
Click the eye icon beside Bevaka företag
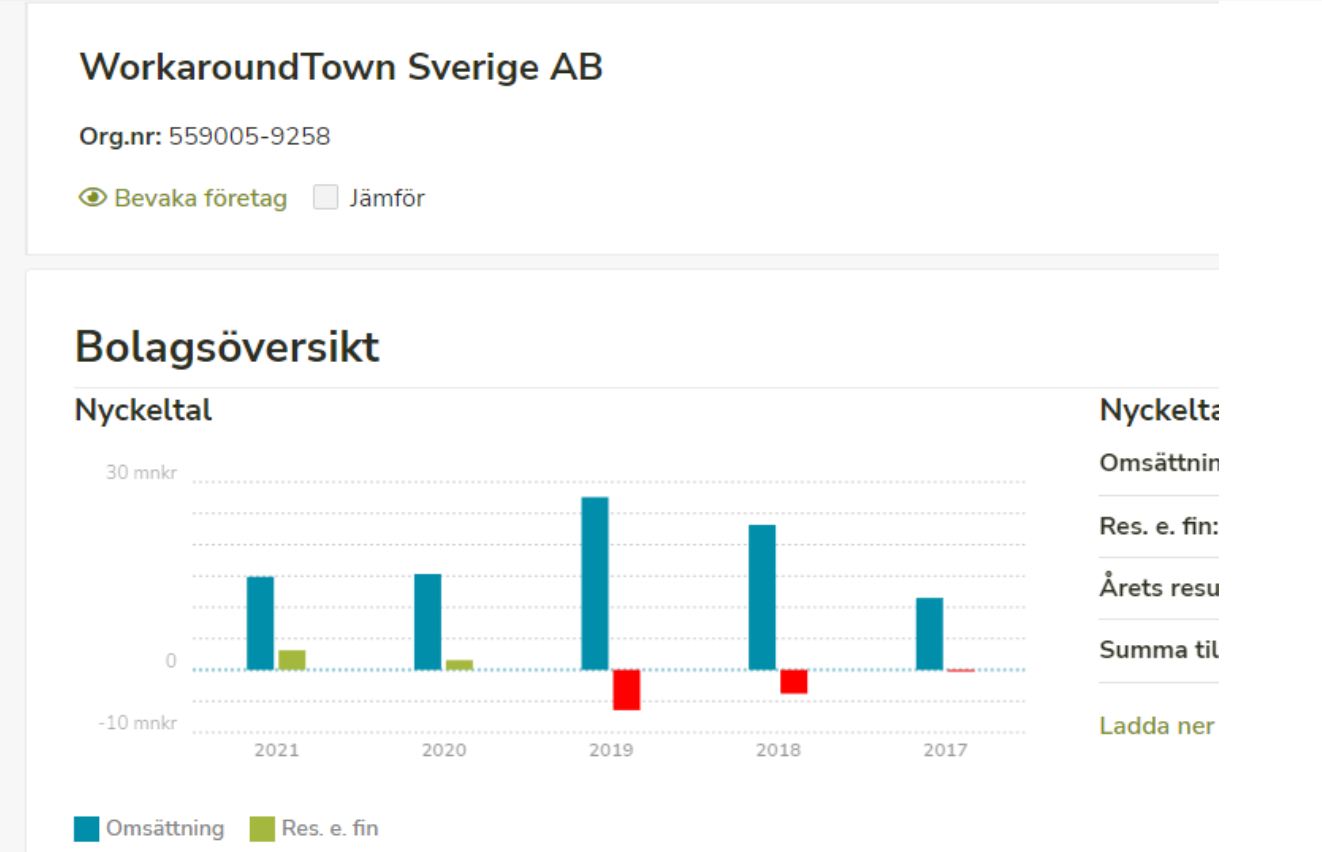pos(93,198)
